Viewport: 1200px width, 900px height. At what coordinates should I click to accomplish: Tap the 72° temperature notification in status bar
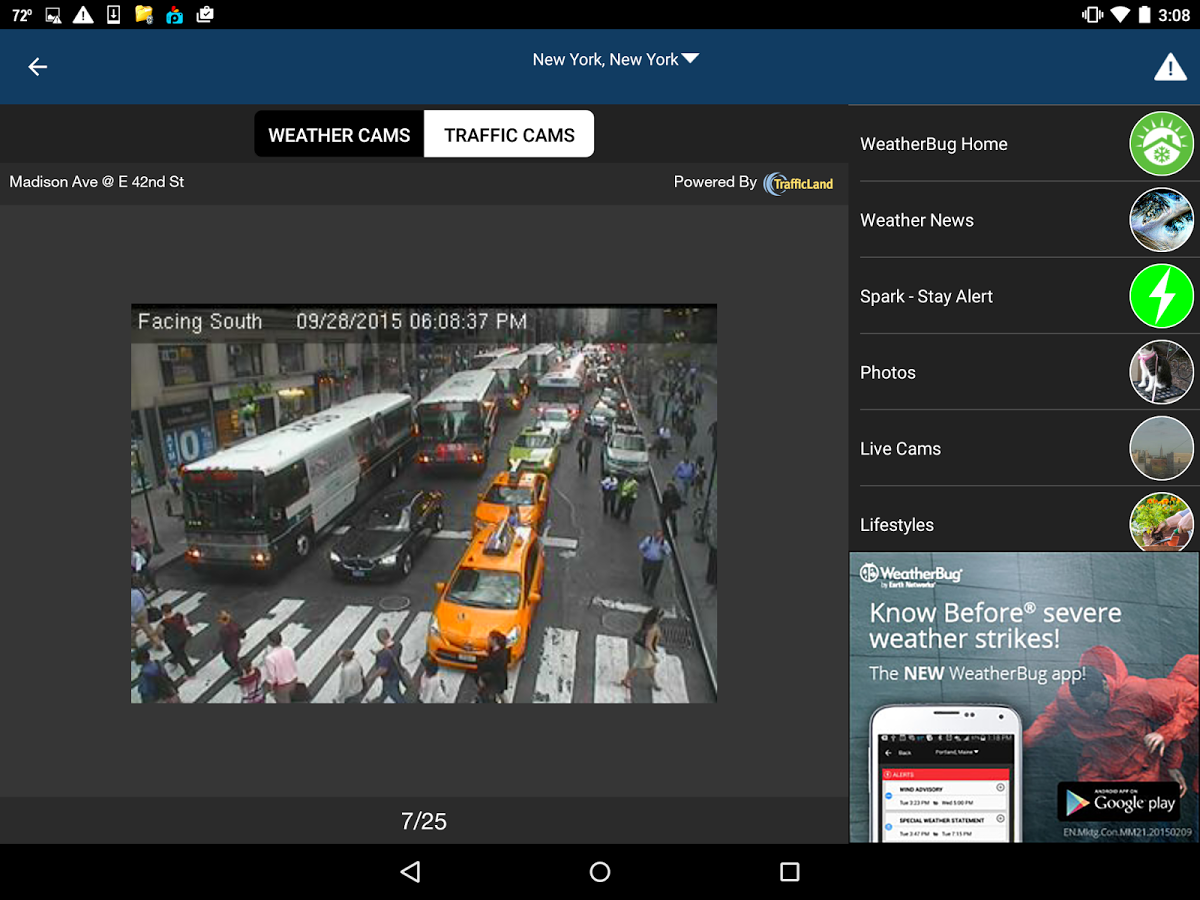22,16
